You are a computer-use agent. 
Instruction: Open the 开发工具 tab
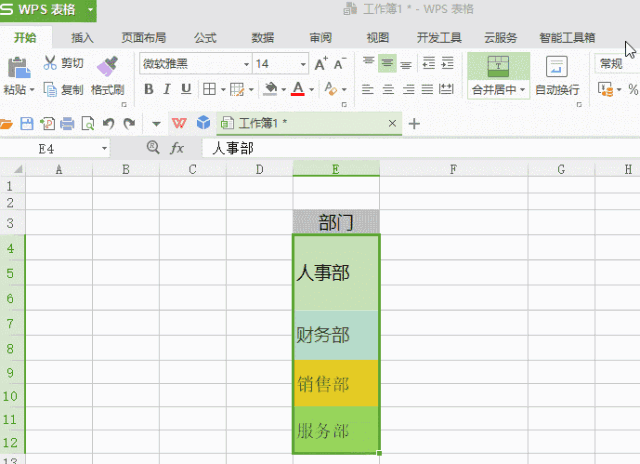point(439,38)
